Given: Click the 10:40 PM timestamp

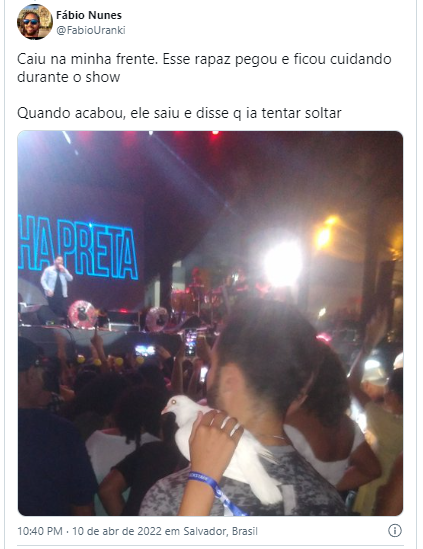Looking at the screenshot, I should [40, 531].
